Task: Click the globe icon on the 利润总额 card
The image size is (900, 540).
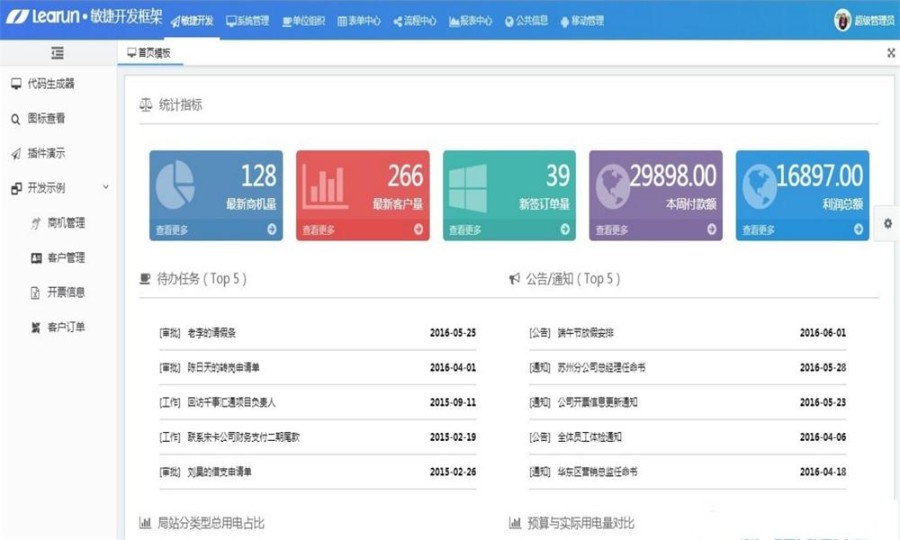Action: pos(759,187)
